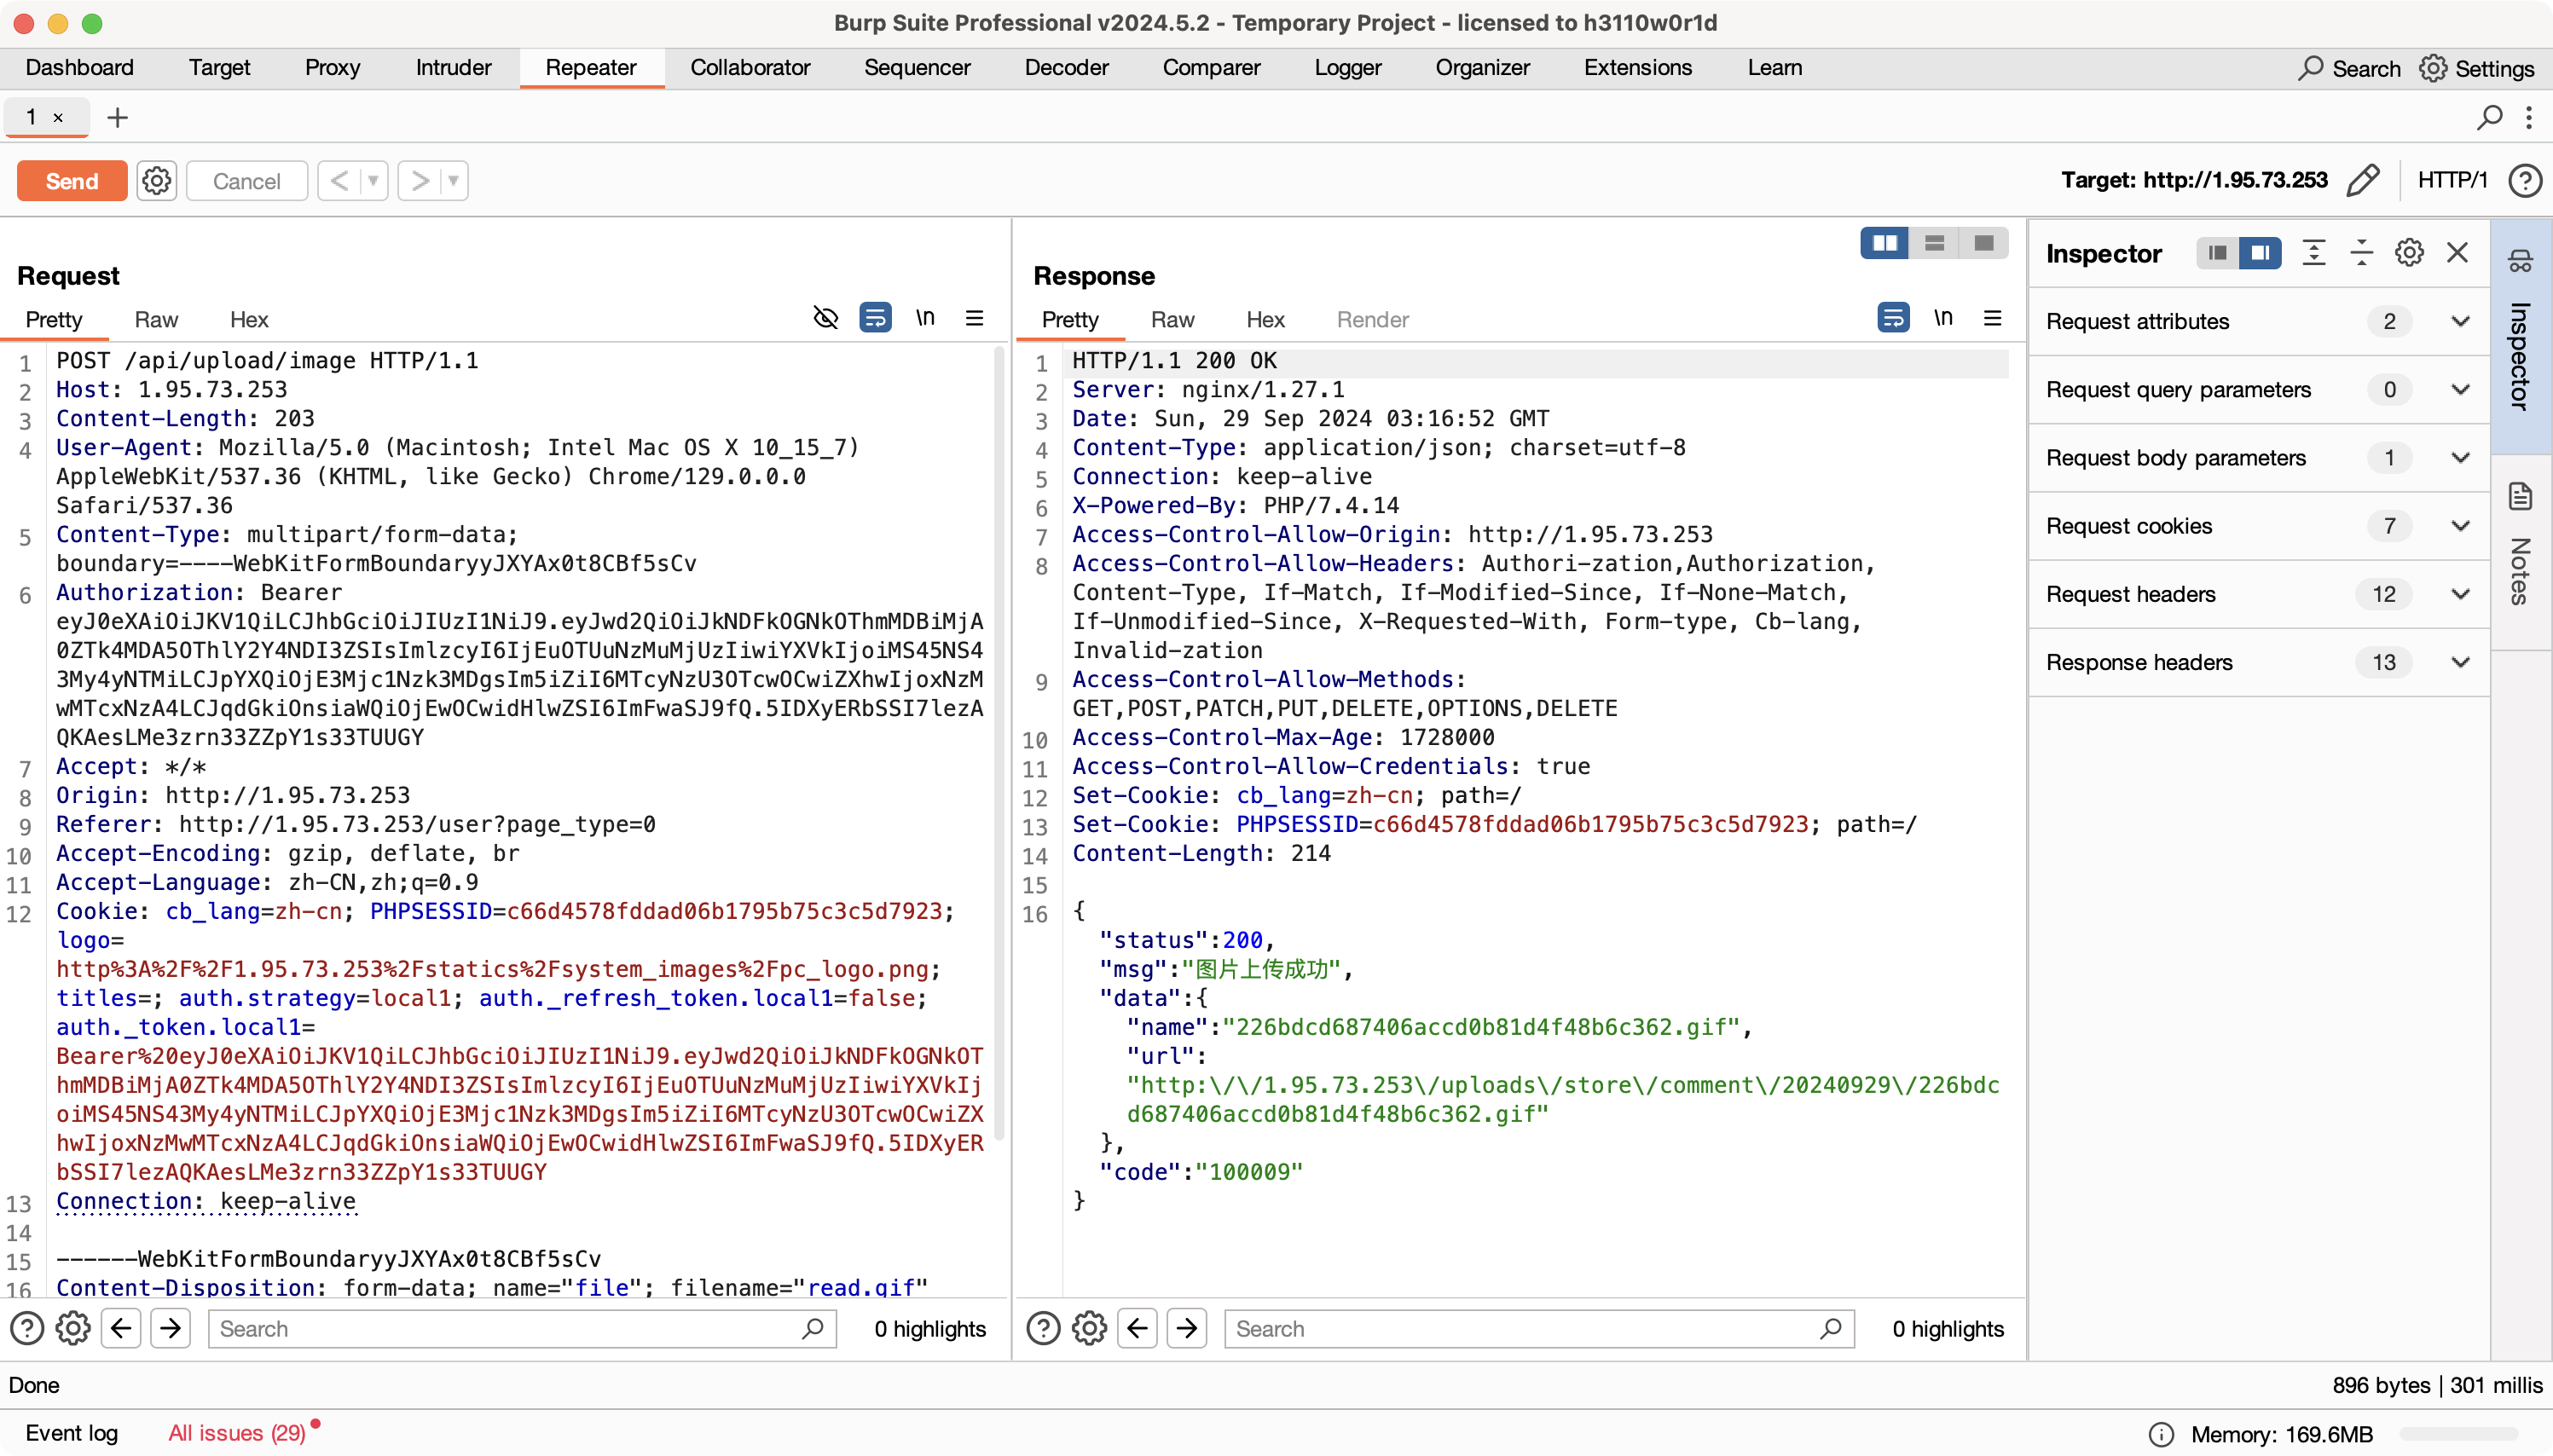Viewport: 2553px width, 1456px height.
Task: Edit the target with pencil icon
Action: [x=2362, y=180]
